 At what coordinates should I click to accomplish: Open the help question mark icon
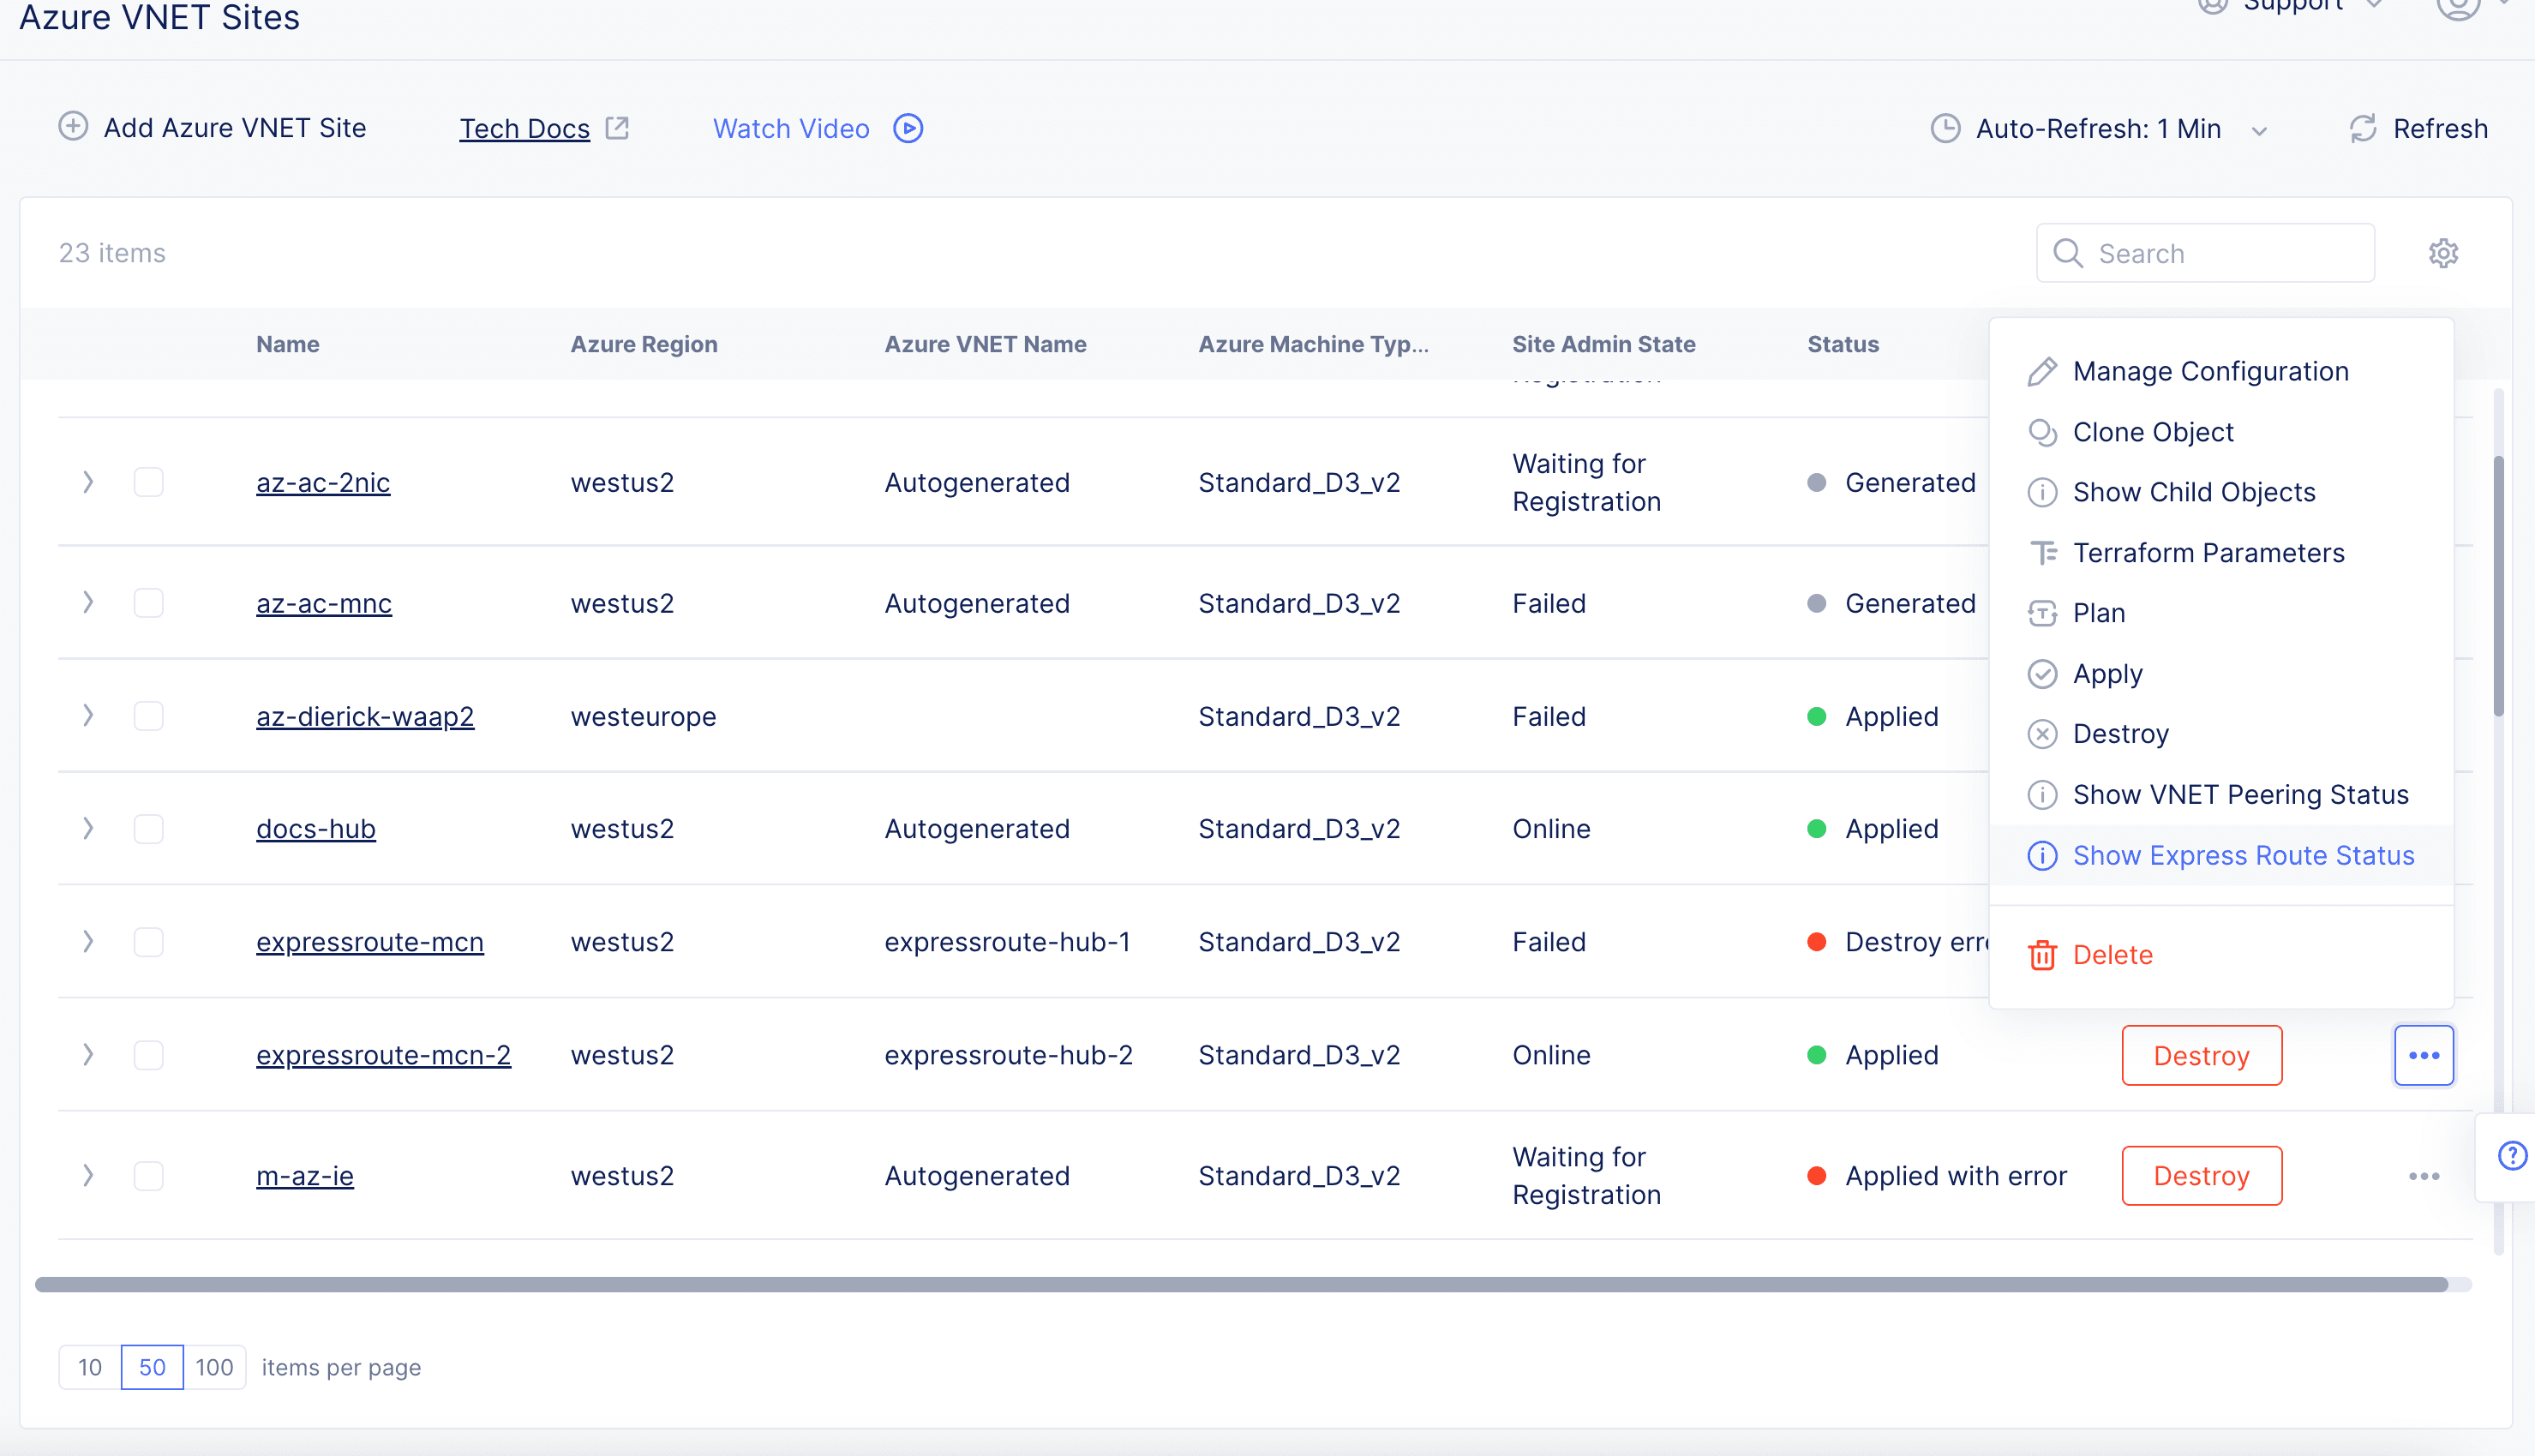click(x=2511, y=1157)
